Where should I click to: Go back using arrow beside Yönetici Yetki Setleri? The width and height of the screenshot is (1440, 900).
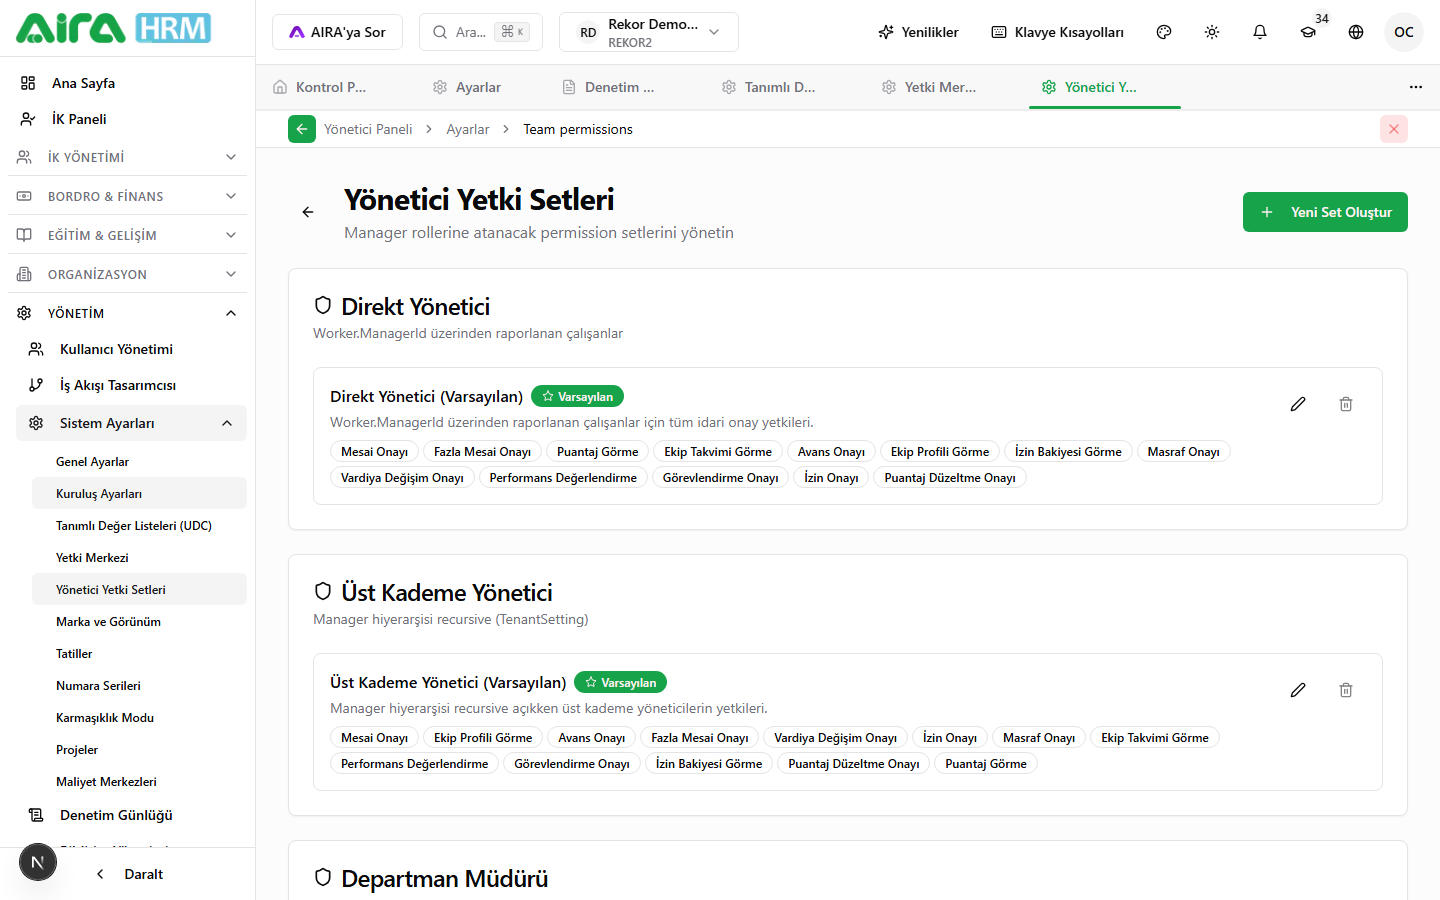click(308, 212)
